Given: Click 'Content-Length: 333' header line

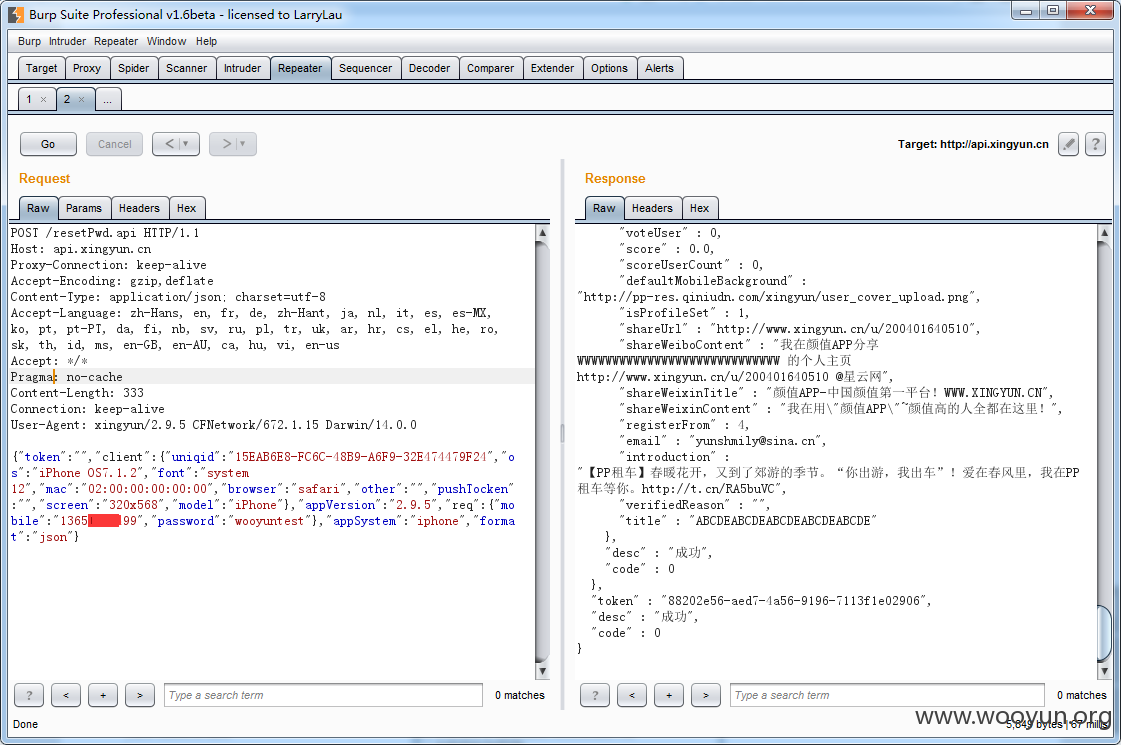Looking at the screenshot, I should (x=77, y=393).
